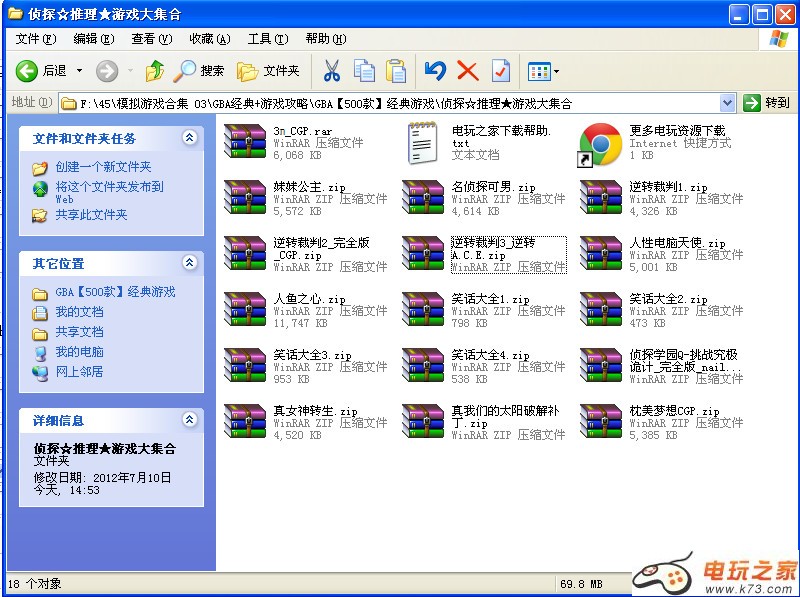Image resolution: width=800 pixels, height=597 pixels.
Task: Click the Paste clipboard icon in toolbar
Action: pyautogui.click(x=397, y=71)
